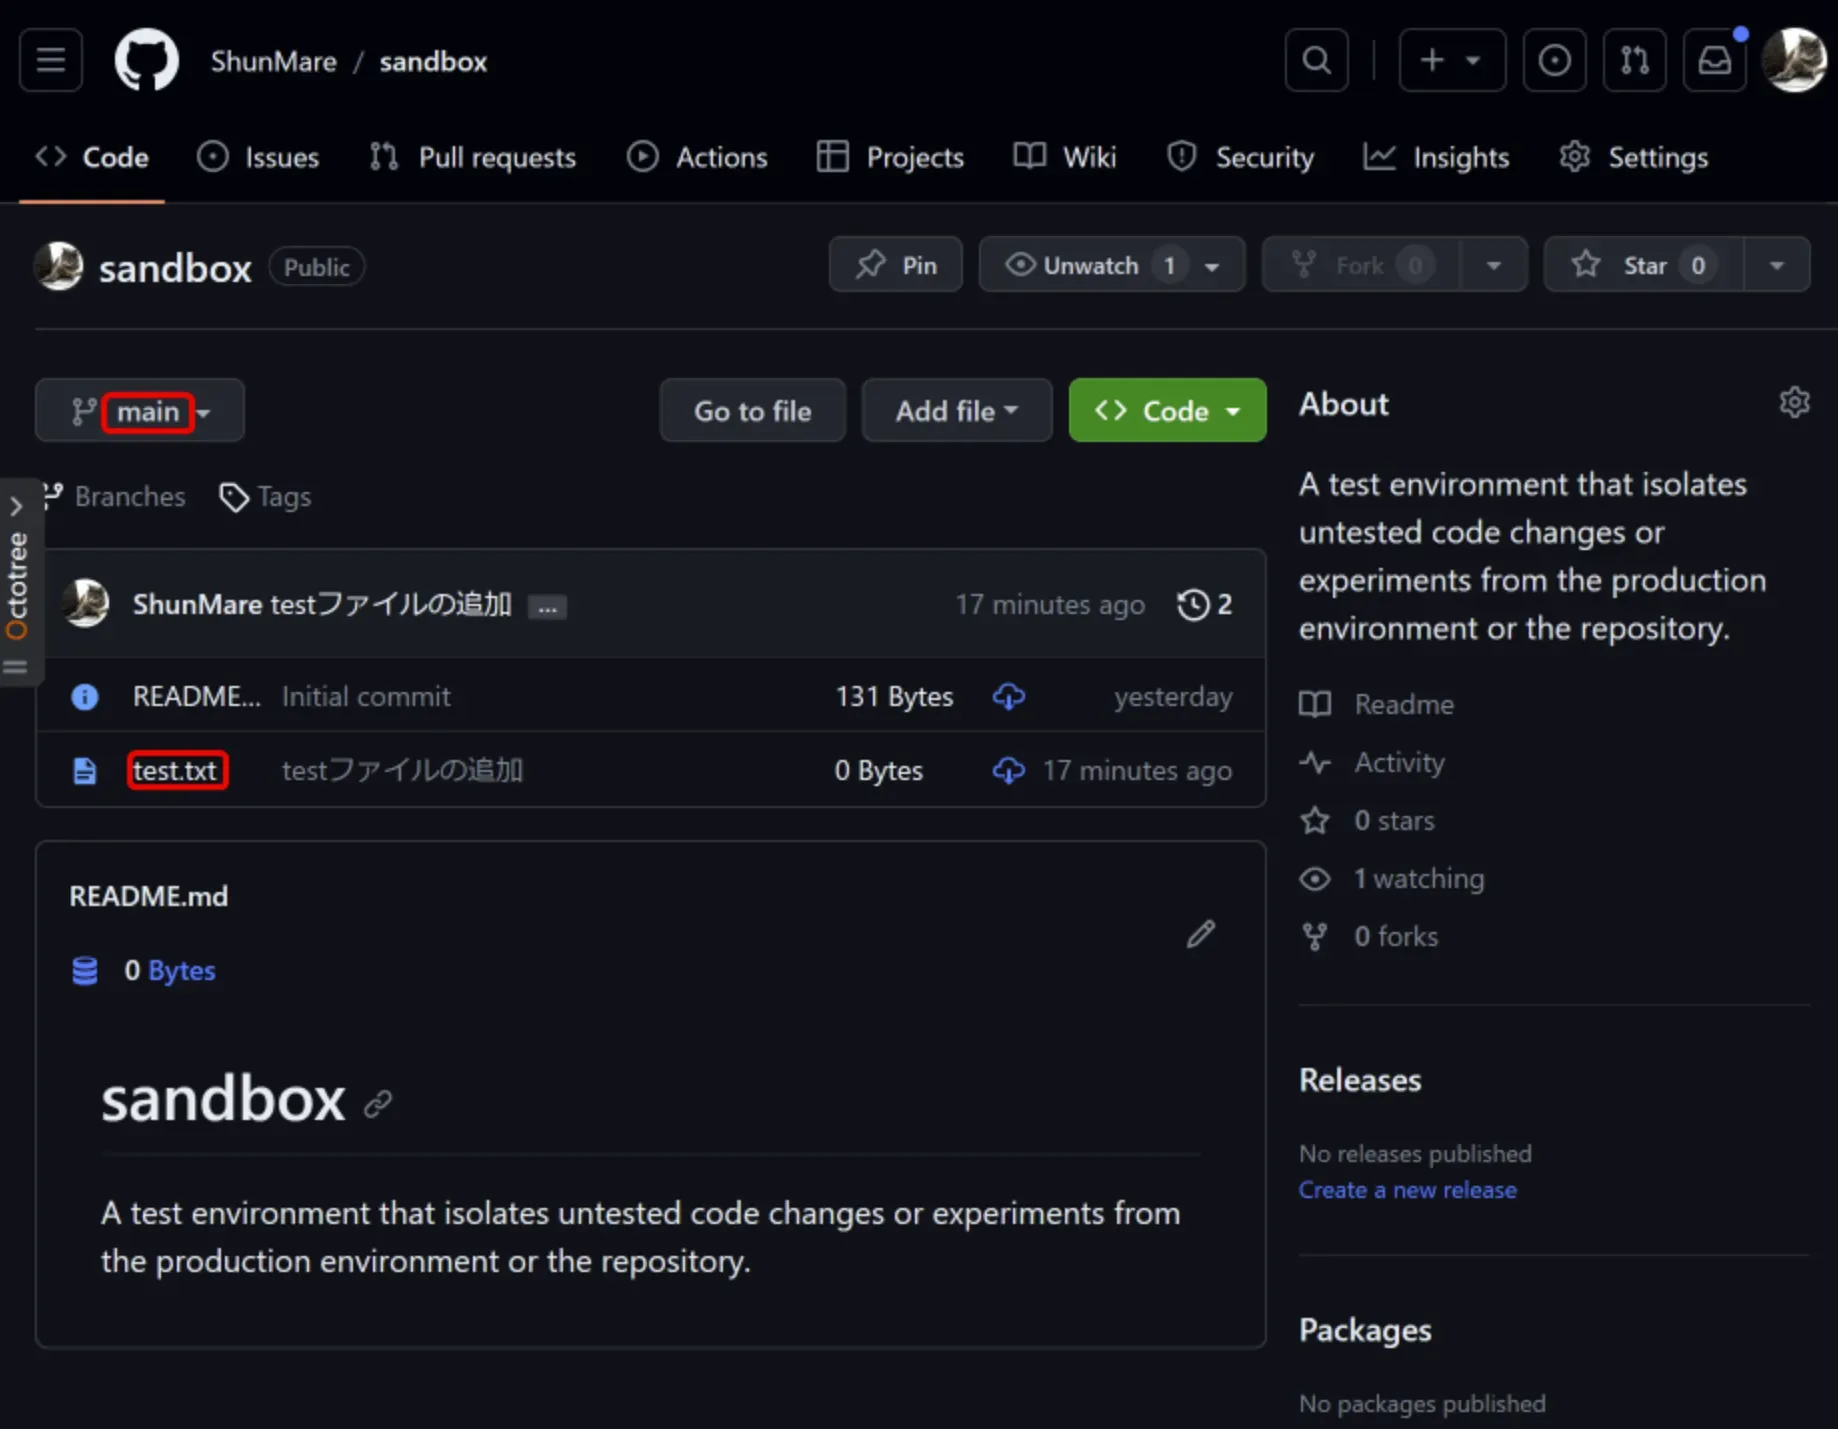1838x1429 pixels.
Task: Open the issues icon in header
Action: [x=1554, y=61]
